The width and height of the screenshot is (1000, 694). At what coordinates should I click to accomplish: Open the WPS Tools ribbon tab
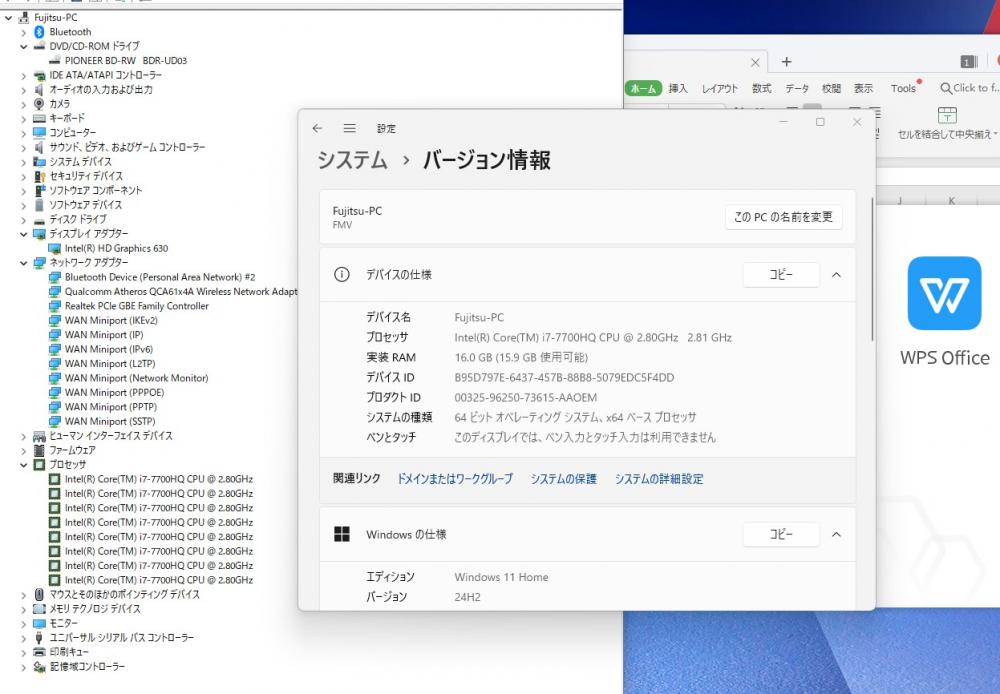pos(903,89)
